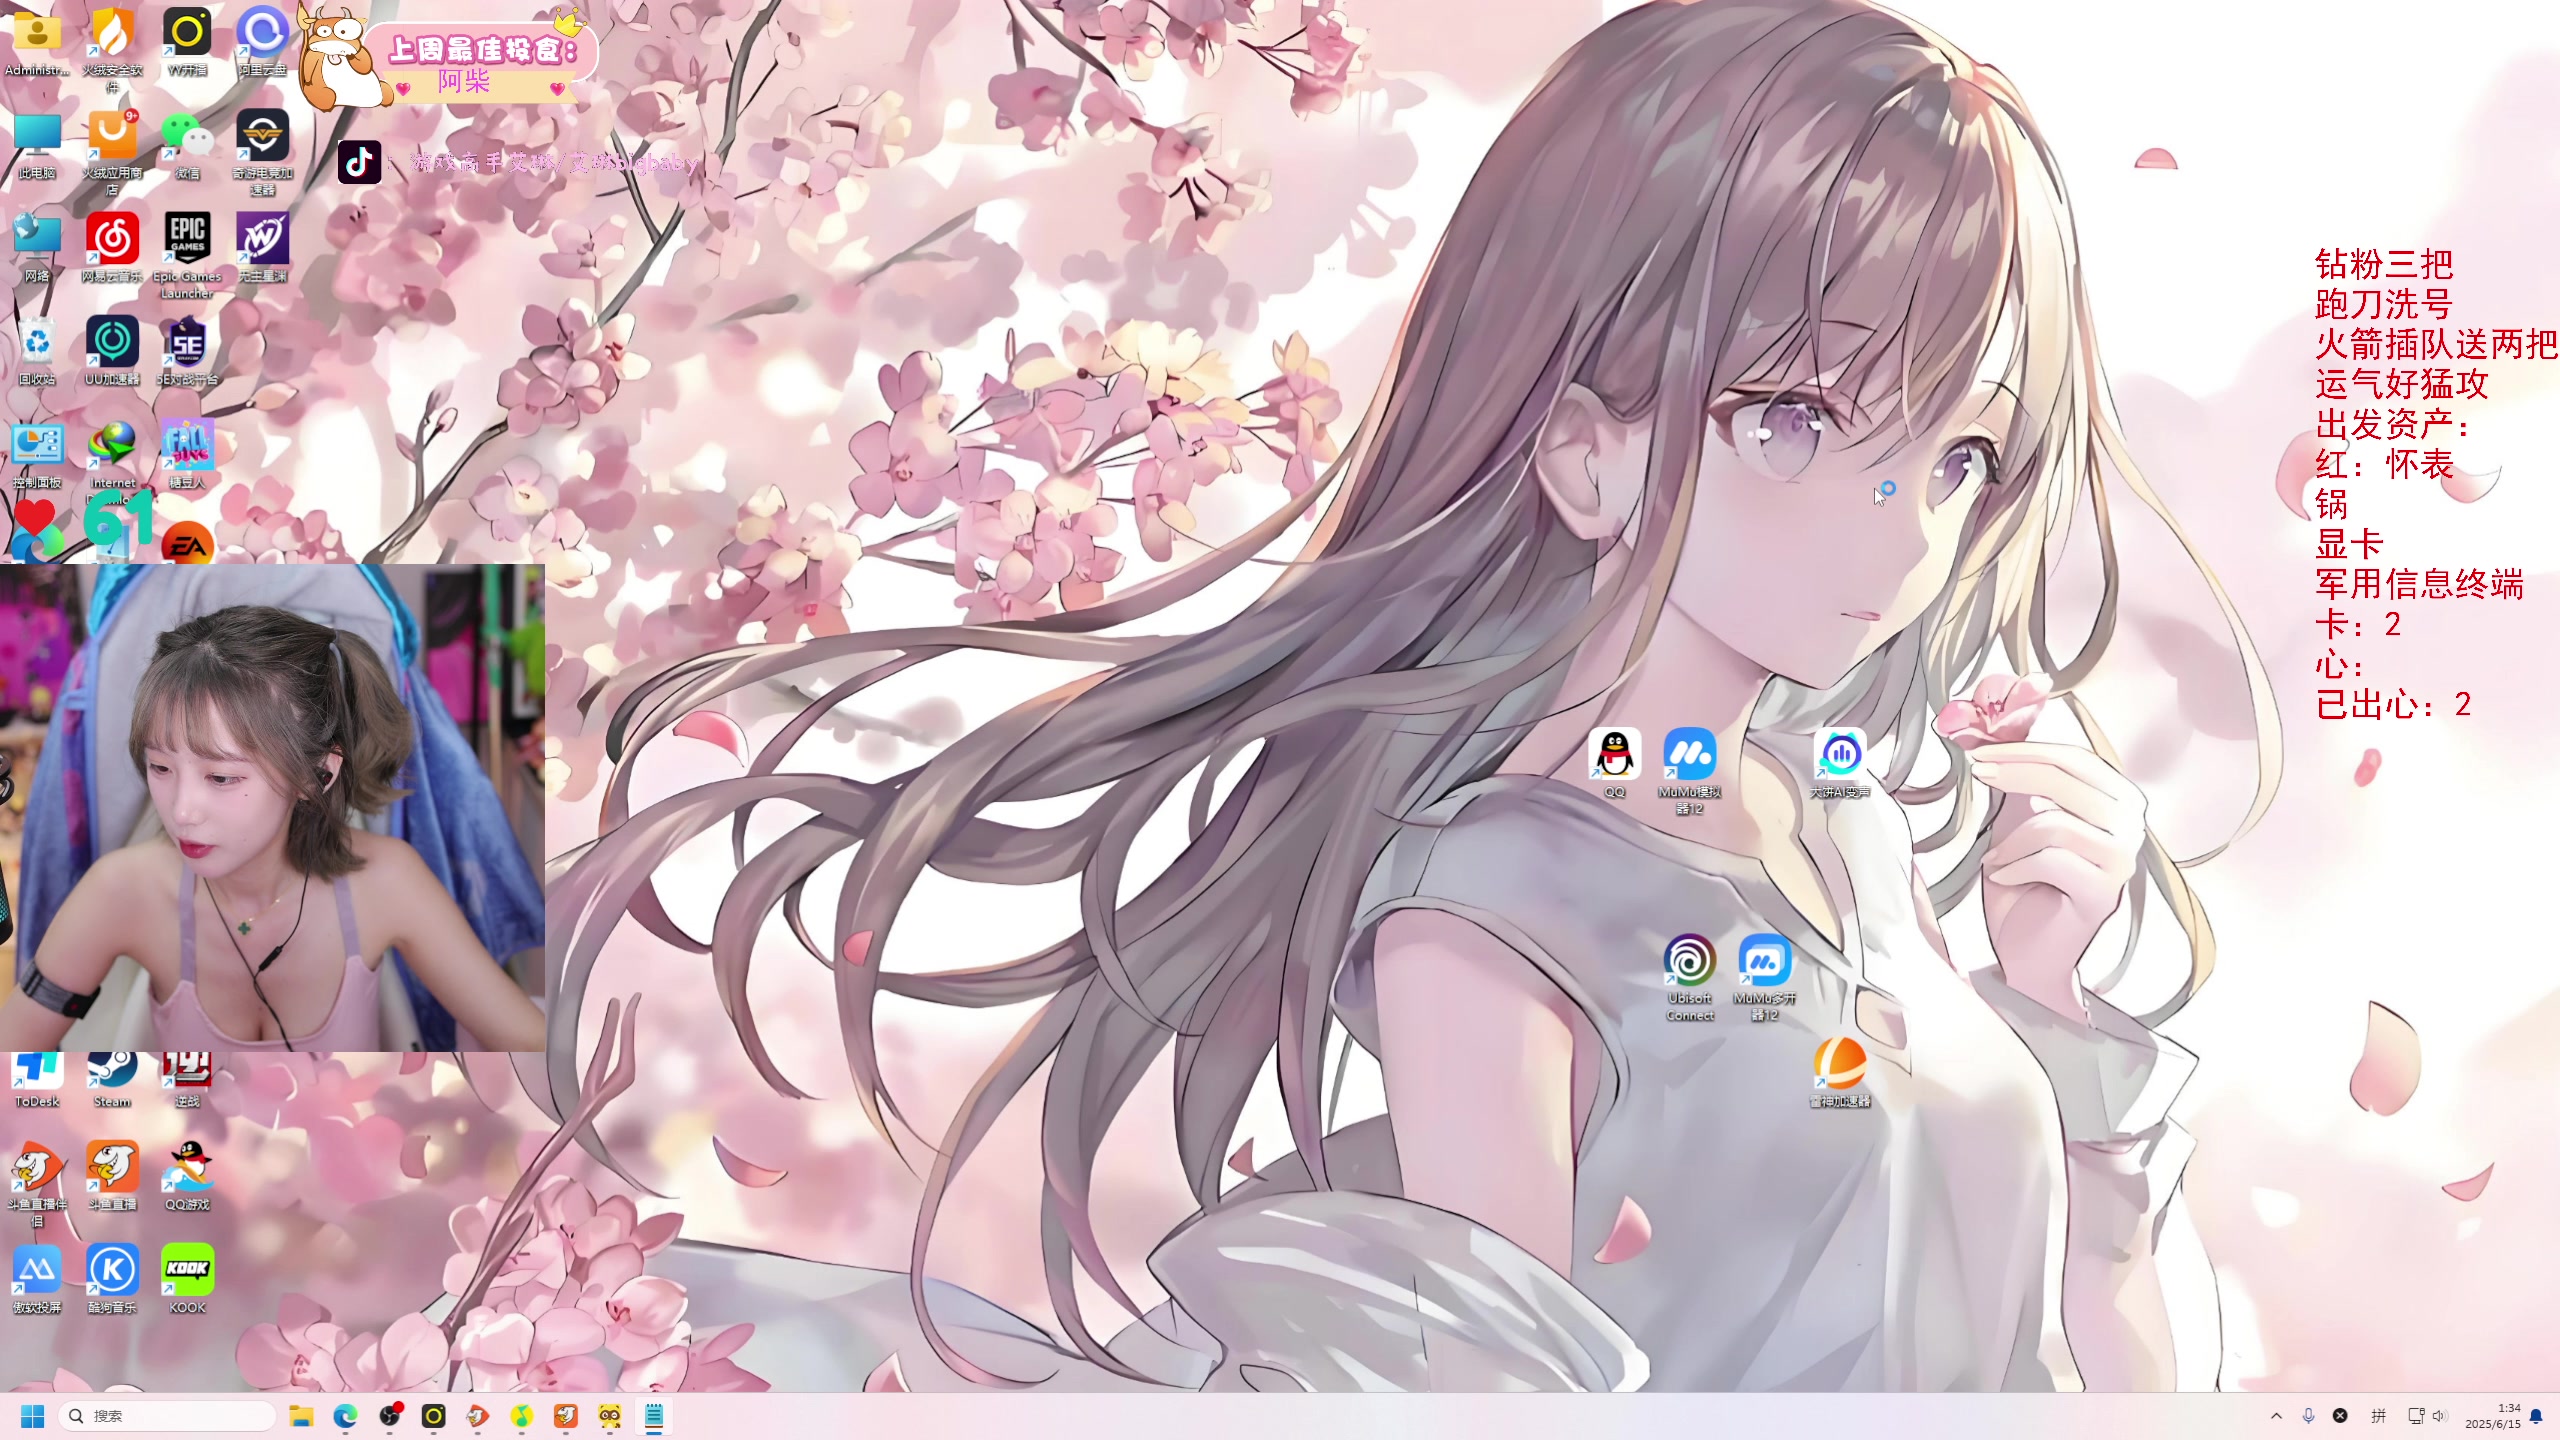
Task: Open QQ音乐 from taskbar
Action: [522, 1416]
